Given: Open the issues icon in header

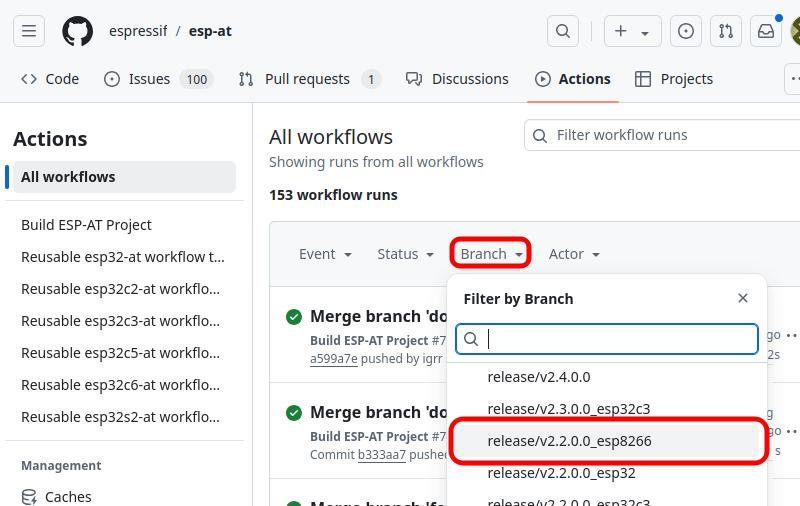Looking at the screenshot, I should [686, 31].
